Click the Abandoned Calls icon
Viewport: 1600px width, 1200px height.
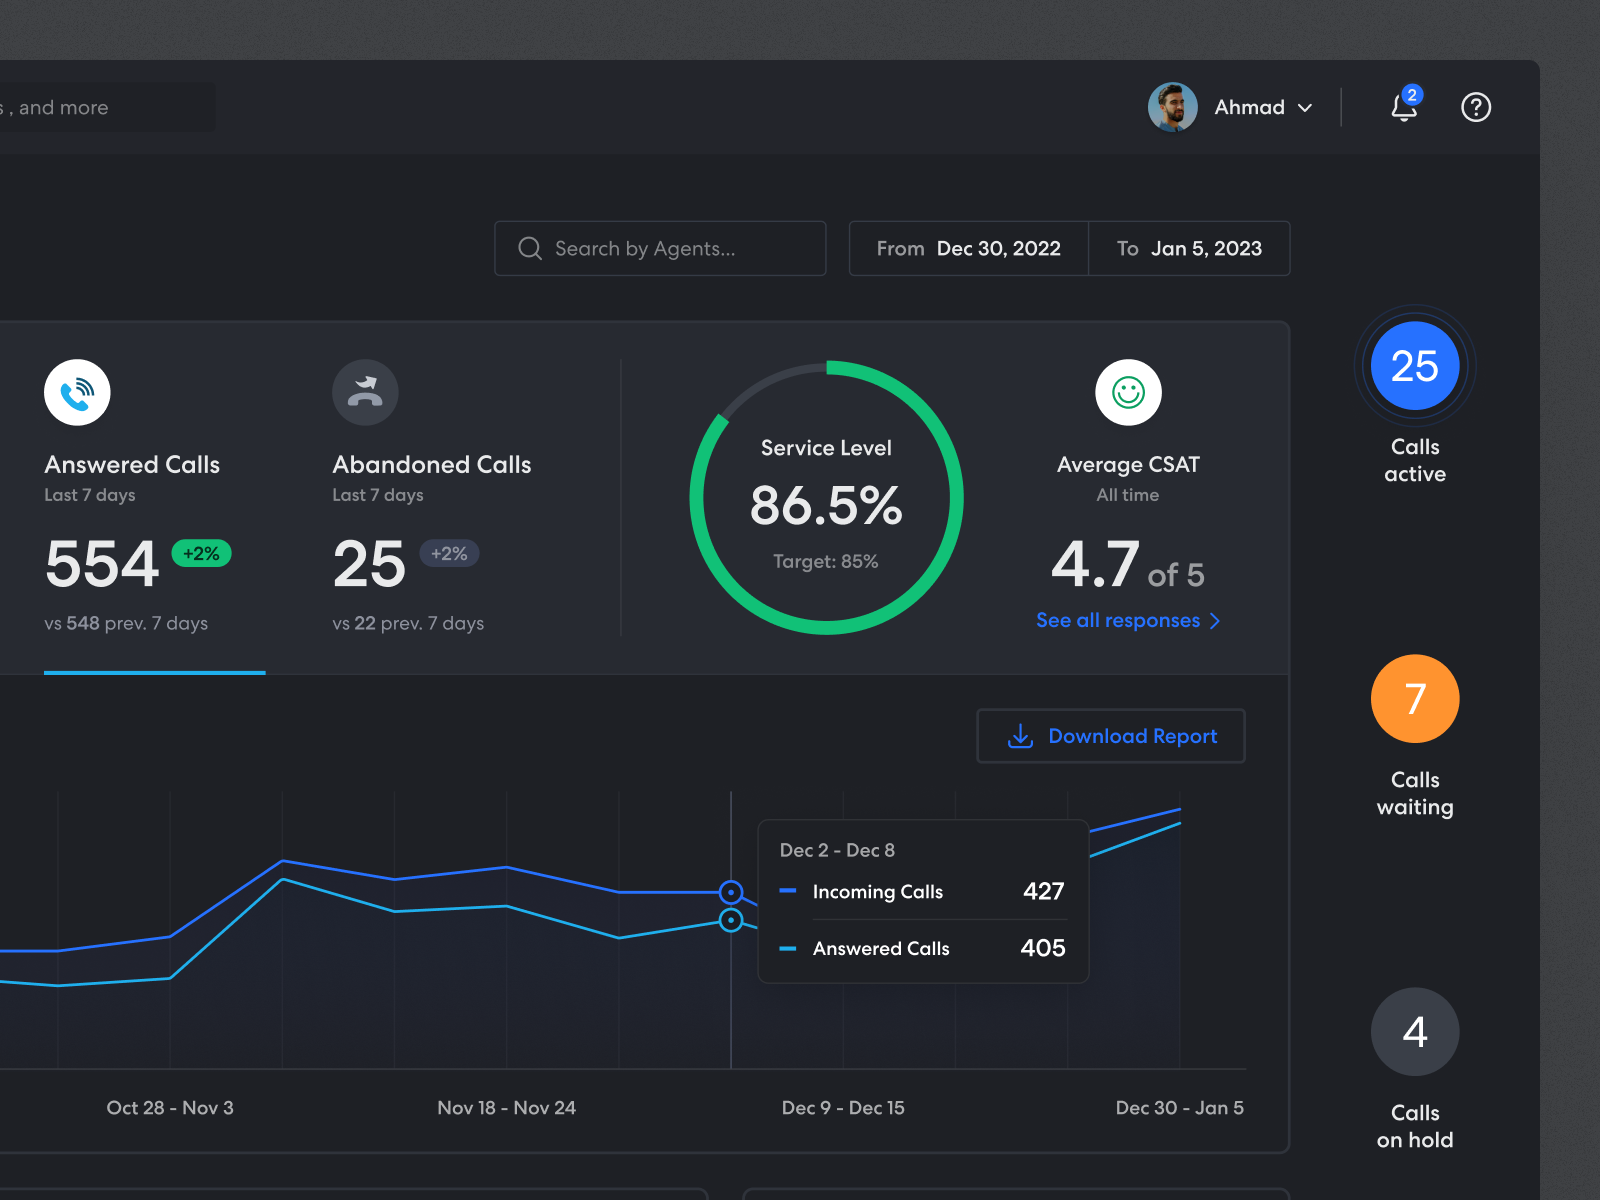(x=365, y=392)
